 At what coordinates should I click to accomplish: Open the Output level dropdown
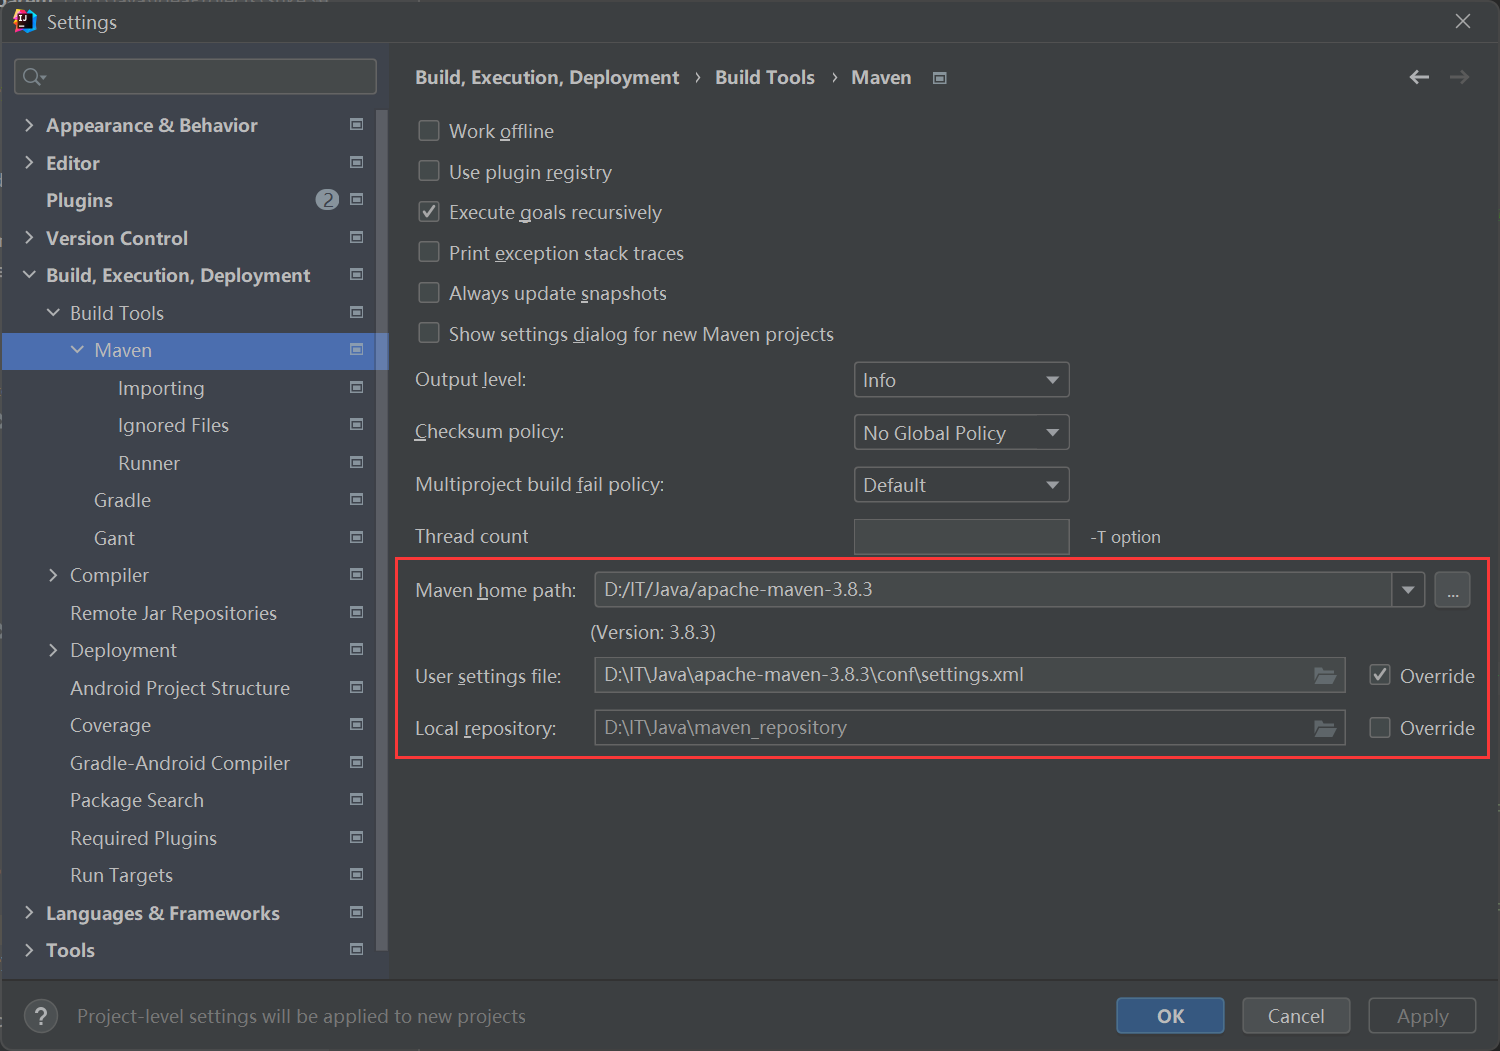coord(961,380)
